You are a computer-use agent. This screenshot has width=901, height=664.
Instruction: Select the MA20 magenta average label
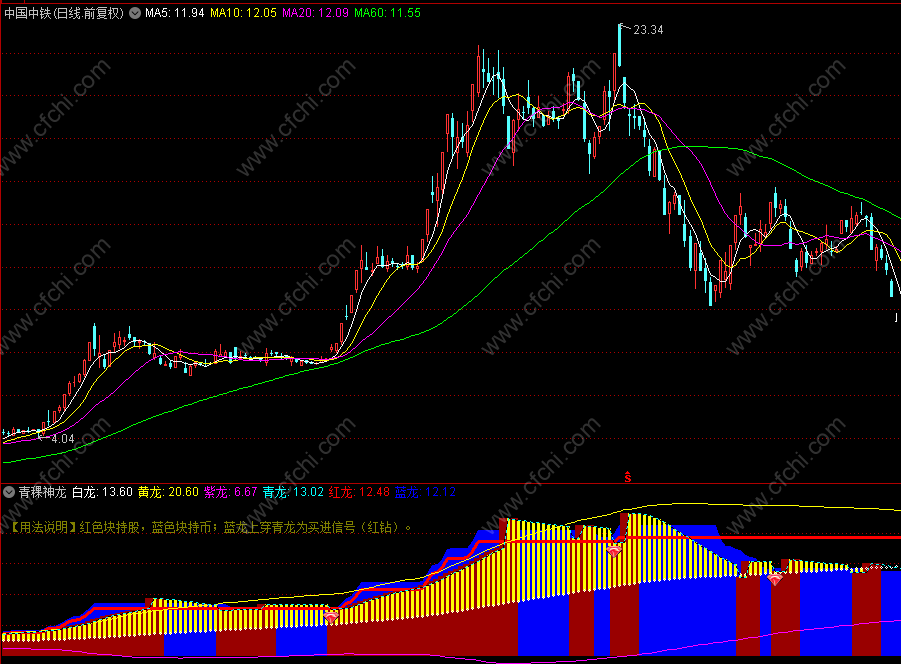(315, 13)
